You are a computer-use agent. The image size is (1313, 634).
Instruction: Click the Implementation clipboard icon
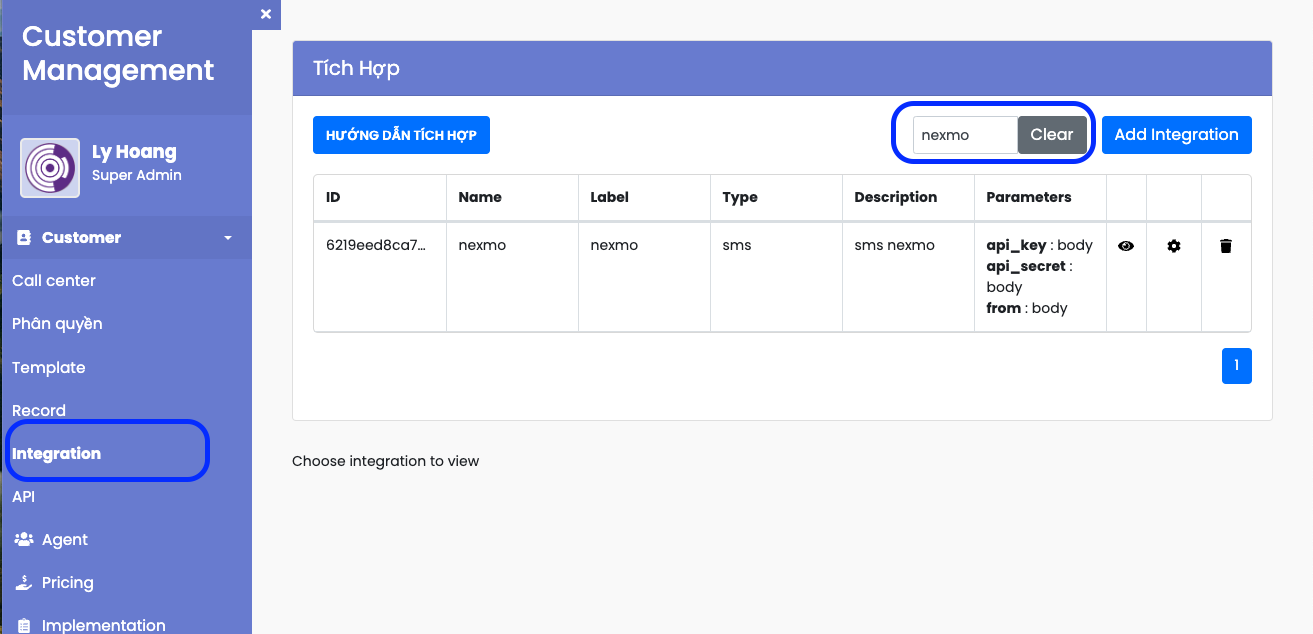point(24,625)
